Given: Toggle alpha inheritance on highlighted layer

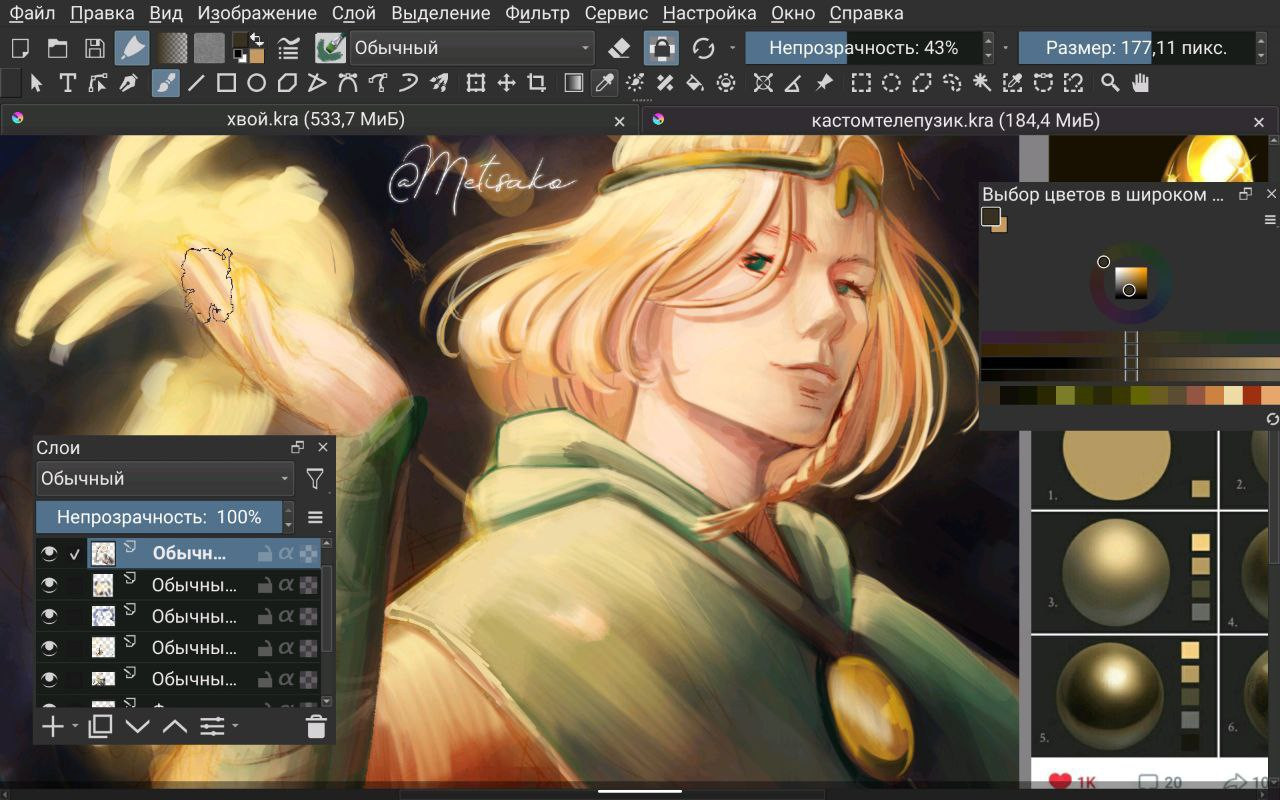Looking at the screenshot, I should pyautogui.click(x=287, y=553).
